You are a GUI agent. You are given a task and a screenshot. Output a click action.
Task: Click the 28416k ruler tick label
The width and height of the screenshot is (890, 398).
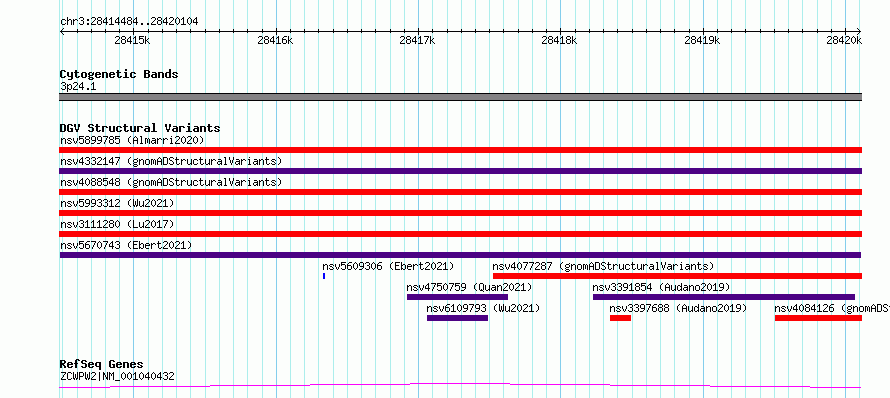(275, 40)
